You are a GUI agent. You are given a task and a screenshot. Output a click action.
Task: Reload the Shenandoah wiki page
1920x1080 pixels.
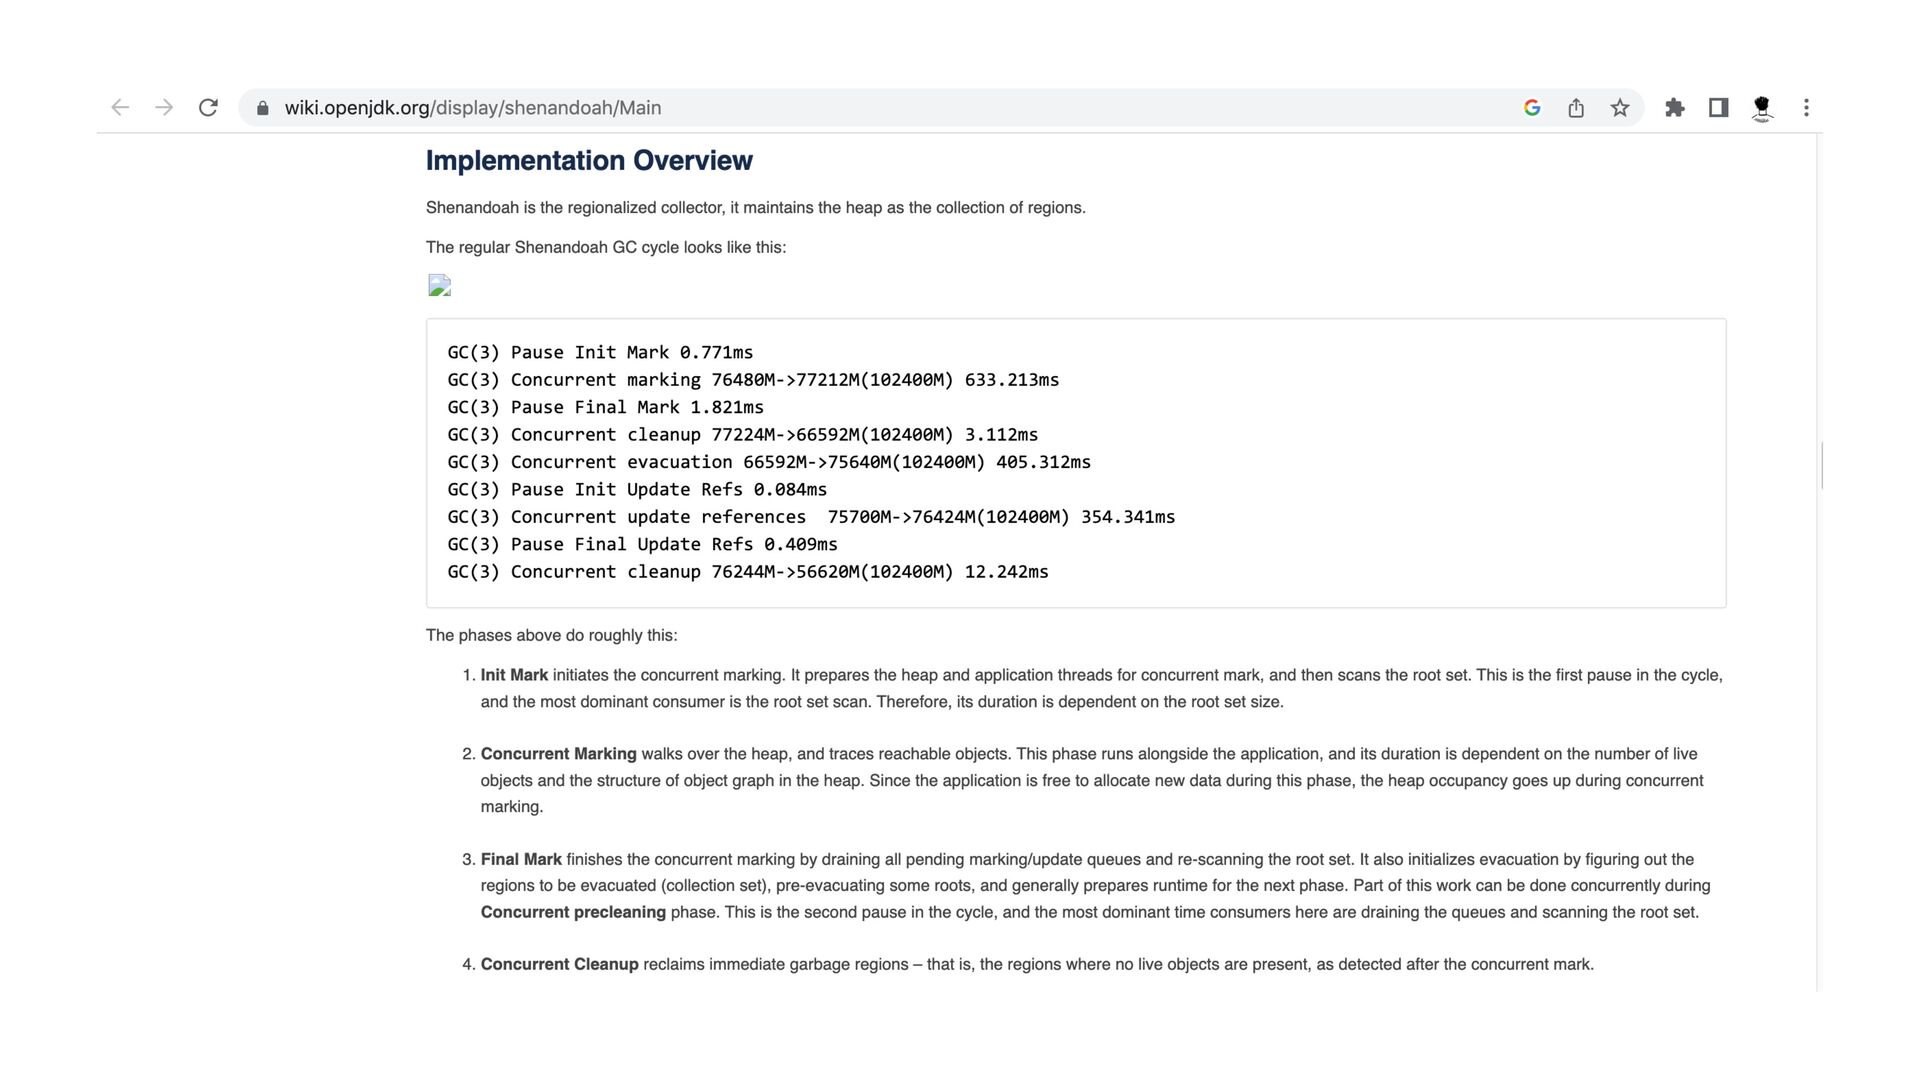208,108
